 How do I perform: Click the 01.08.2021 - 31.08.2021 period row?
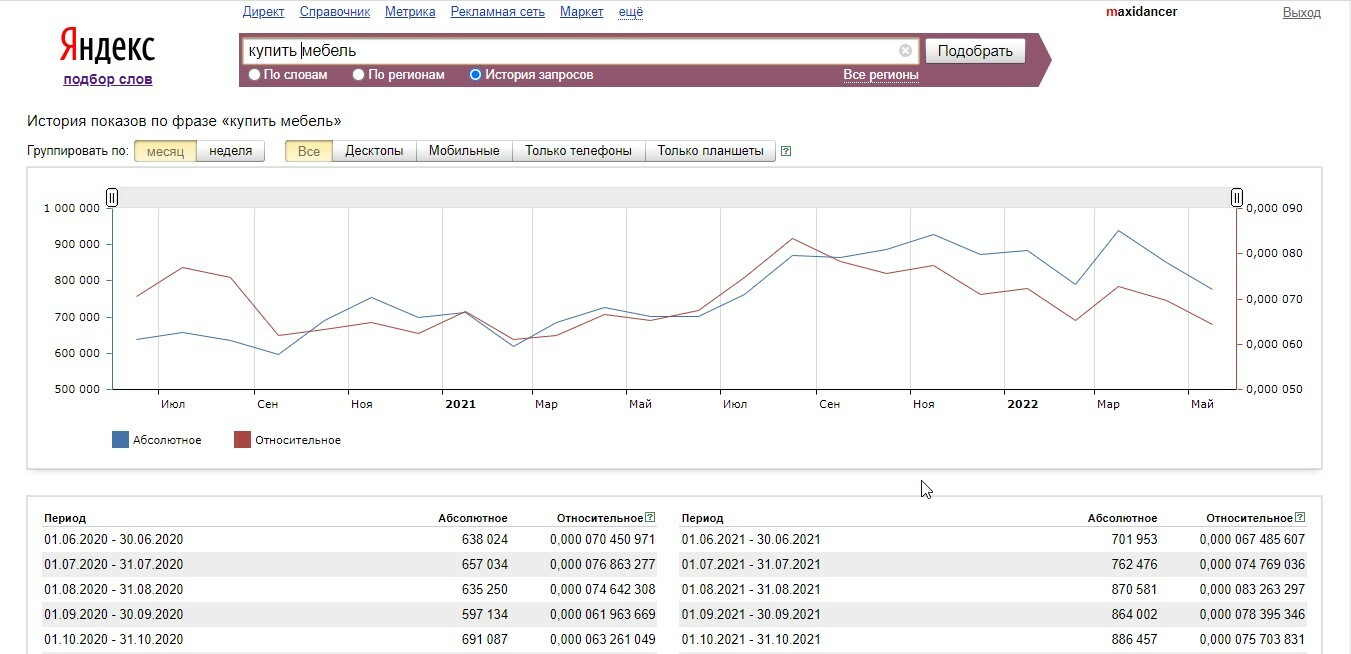click(x=993, y=589)
